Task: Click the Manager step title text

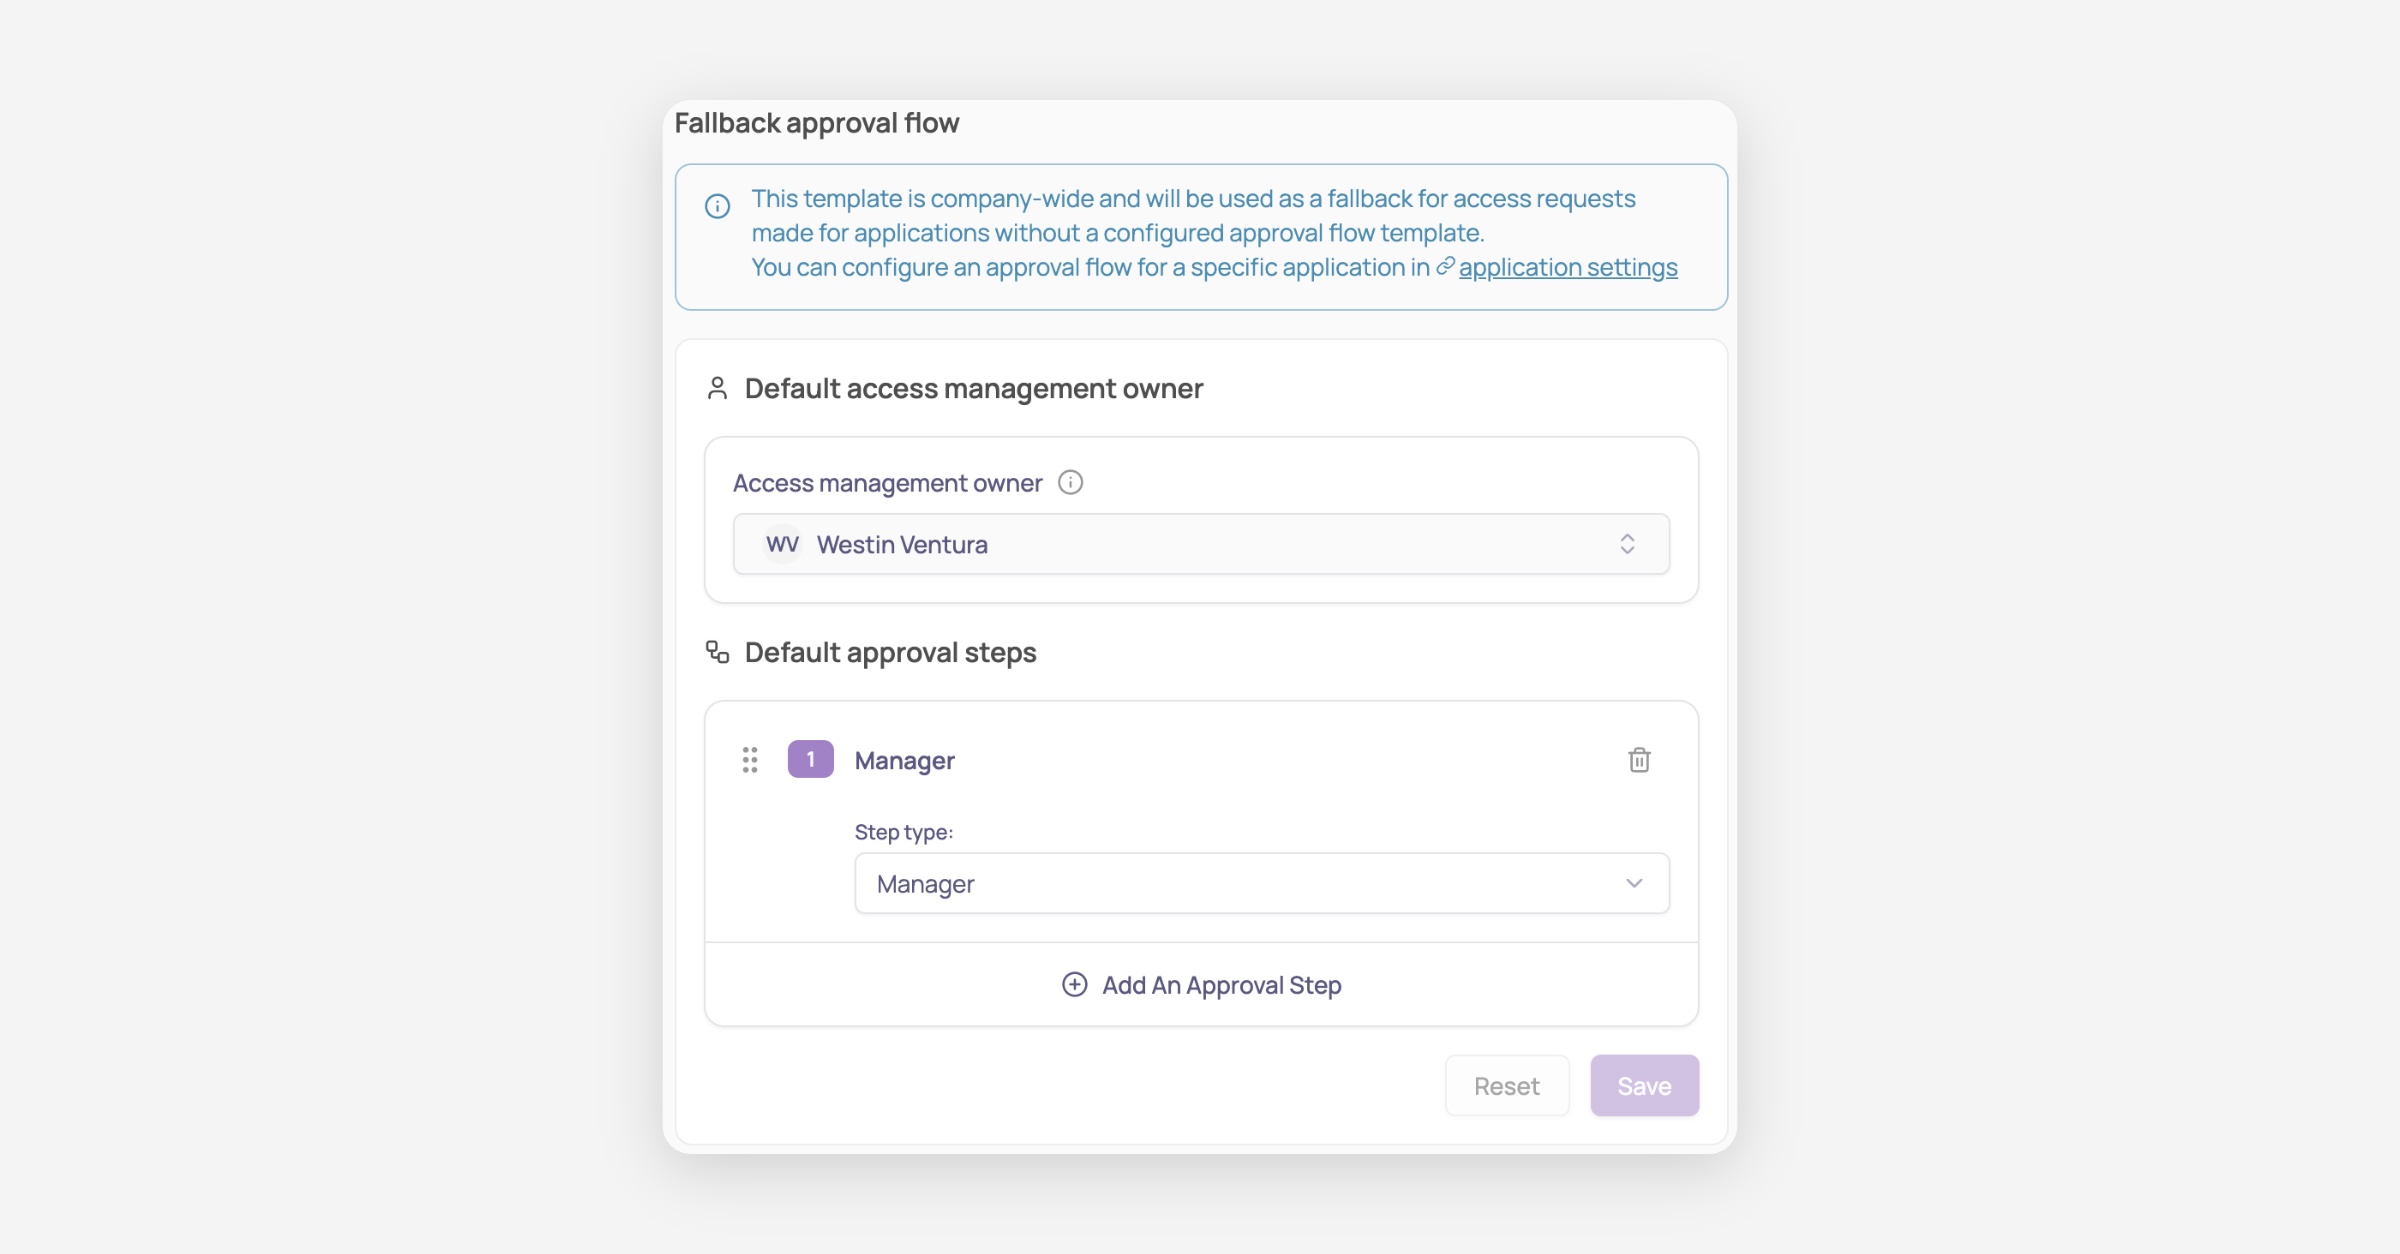Action: 904,761
